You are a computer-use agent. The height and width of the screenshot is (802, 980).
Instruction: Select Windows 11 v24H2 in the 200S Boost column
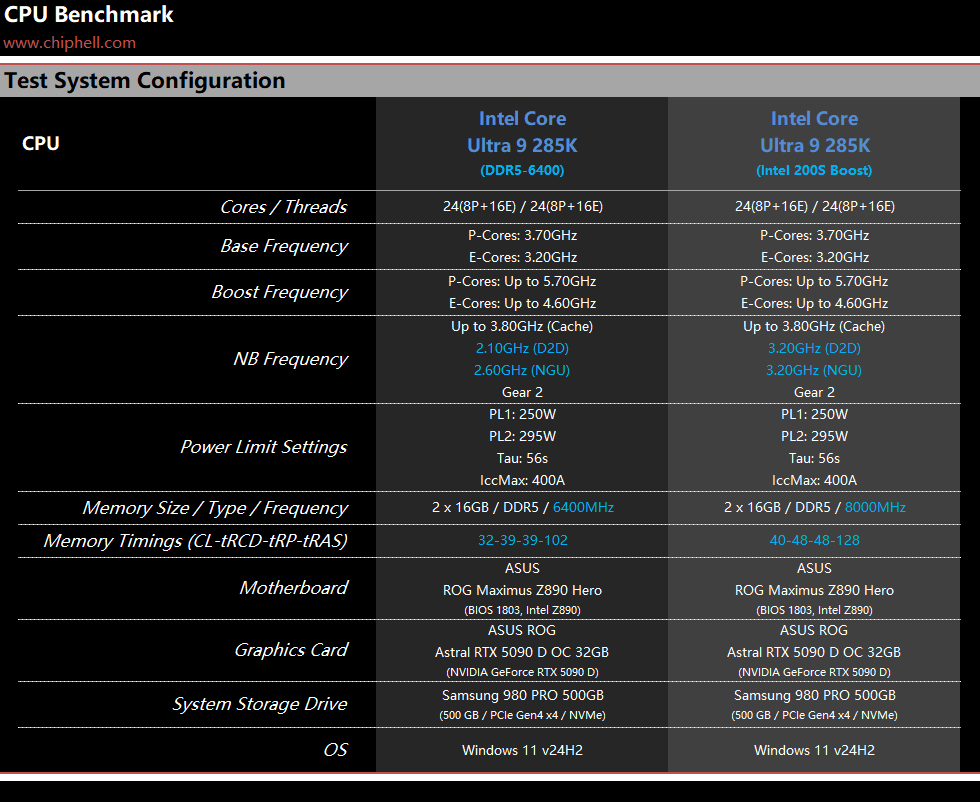pos(814,750)
